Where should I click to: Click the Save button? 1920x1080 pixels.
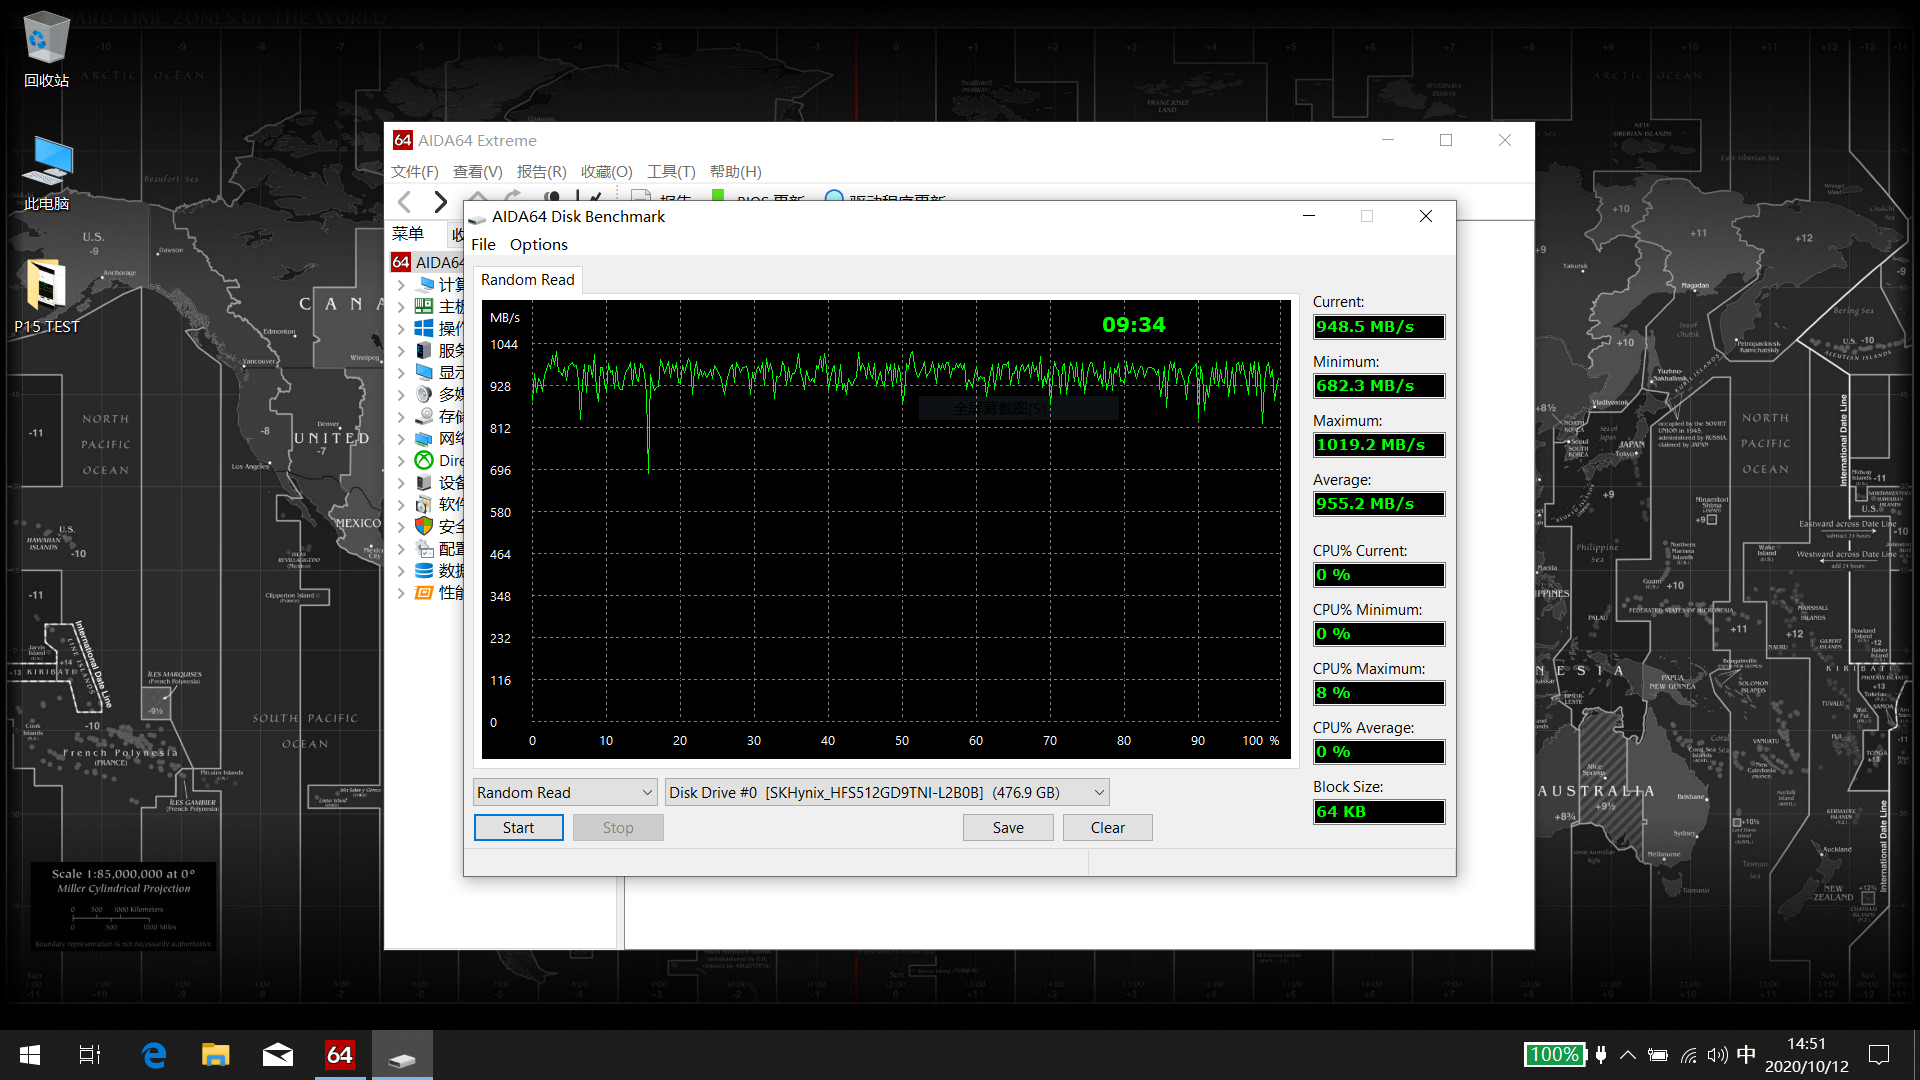[1008, 828]
